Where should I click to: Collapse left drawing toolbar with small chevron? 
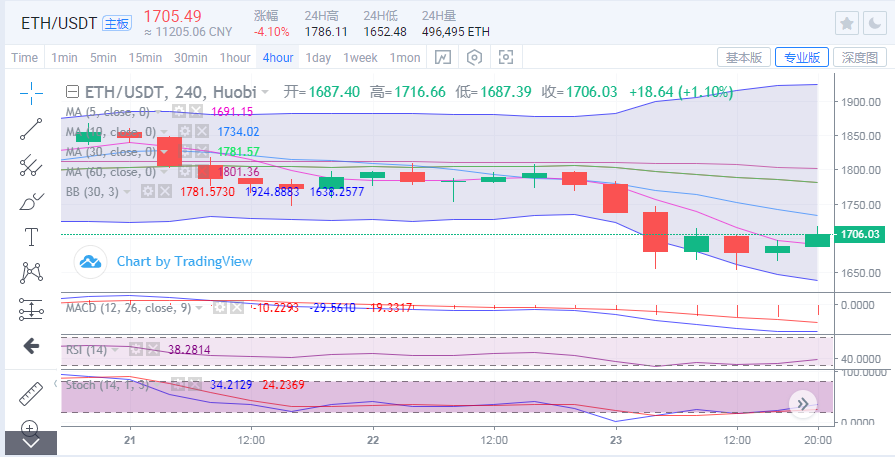pyautogui.click(x=55, y=383)
